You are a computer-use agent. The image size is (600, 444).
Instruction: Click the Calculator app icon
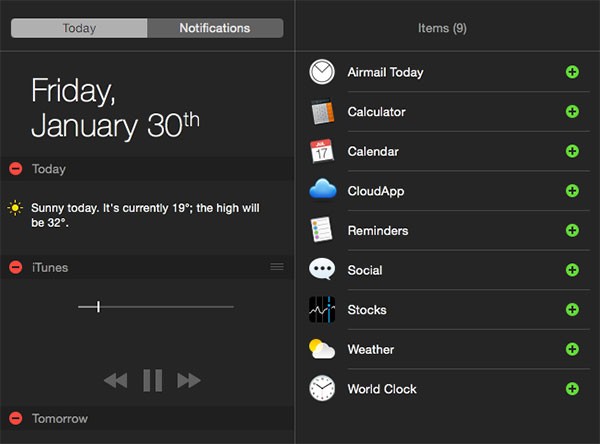(x=322, y=111)
